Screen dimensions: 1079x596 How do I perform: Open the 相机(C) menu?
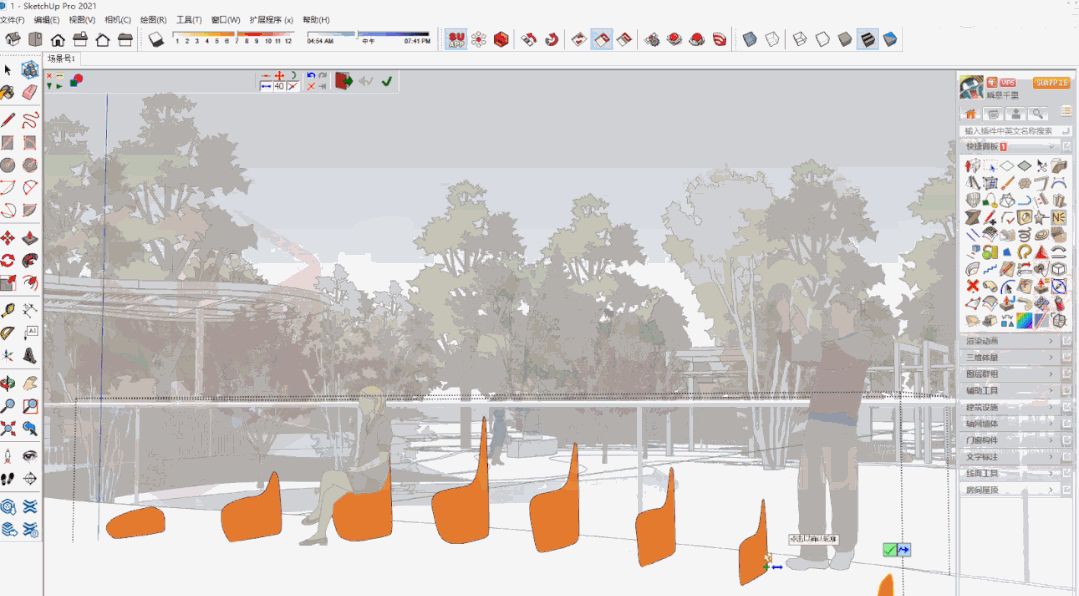118,20
